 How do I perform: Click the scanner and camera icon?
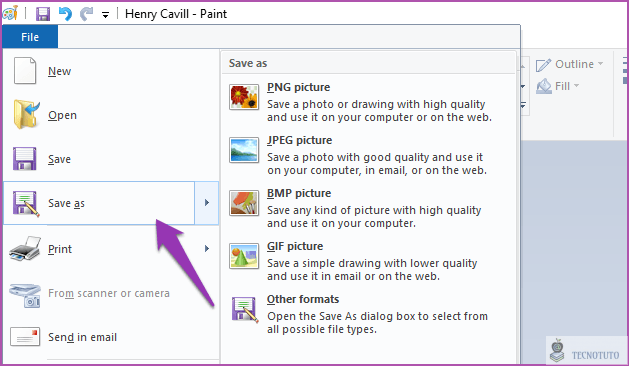point(25,295)
